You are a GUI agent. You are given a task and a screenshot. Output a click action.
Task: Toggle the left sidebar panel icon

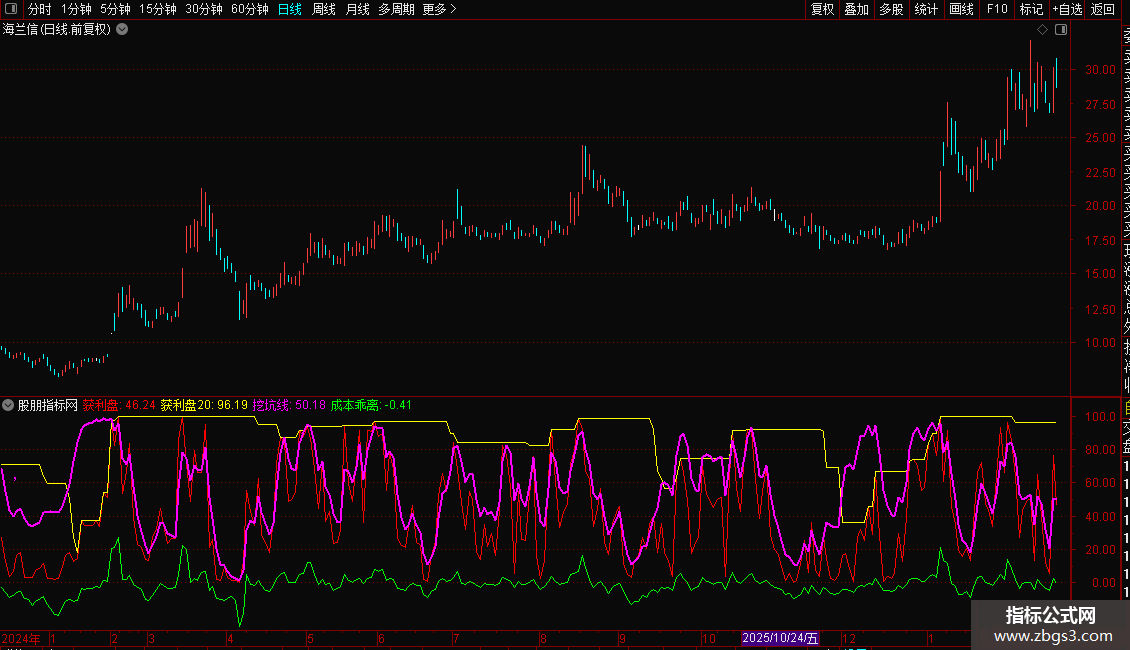[x=11, y=9]
